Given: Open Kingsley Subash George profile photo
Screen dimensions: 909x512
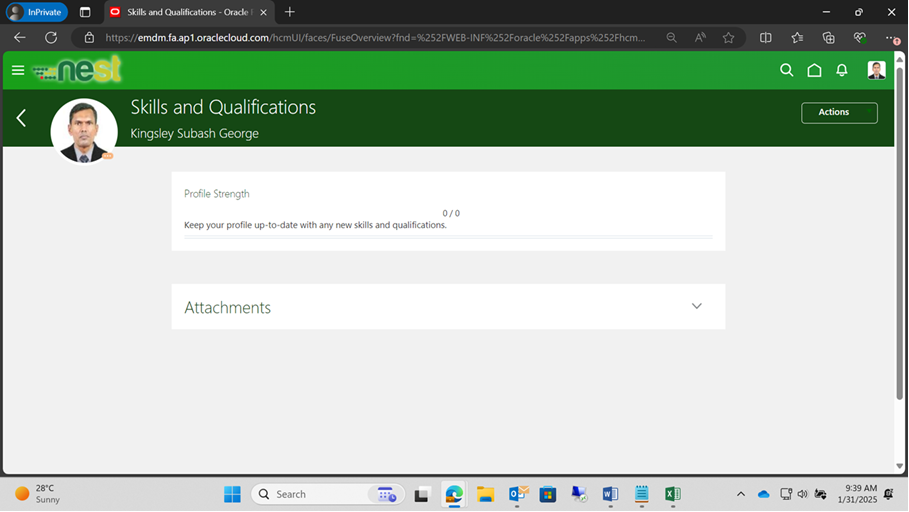Looking at the screenshot, I should 84,131.
